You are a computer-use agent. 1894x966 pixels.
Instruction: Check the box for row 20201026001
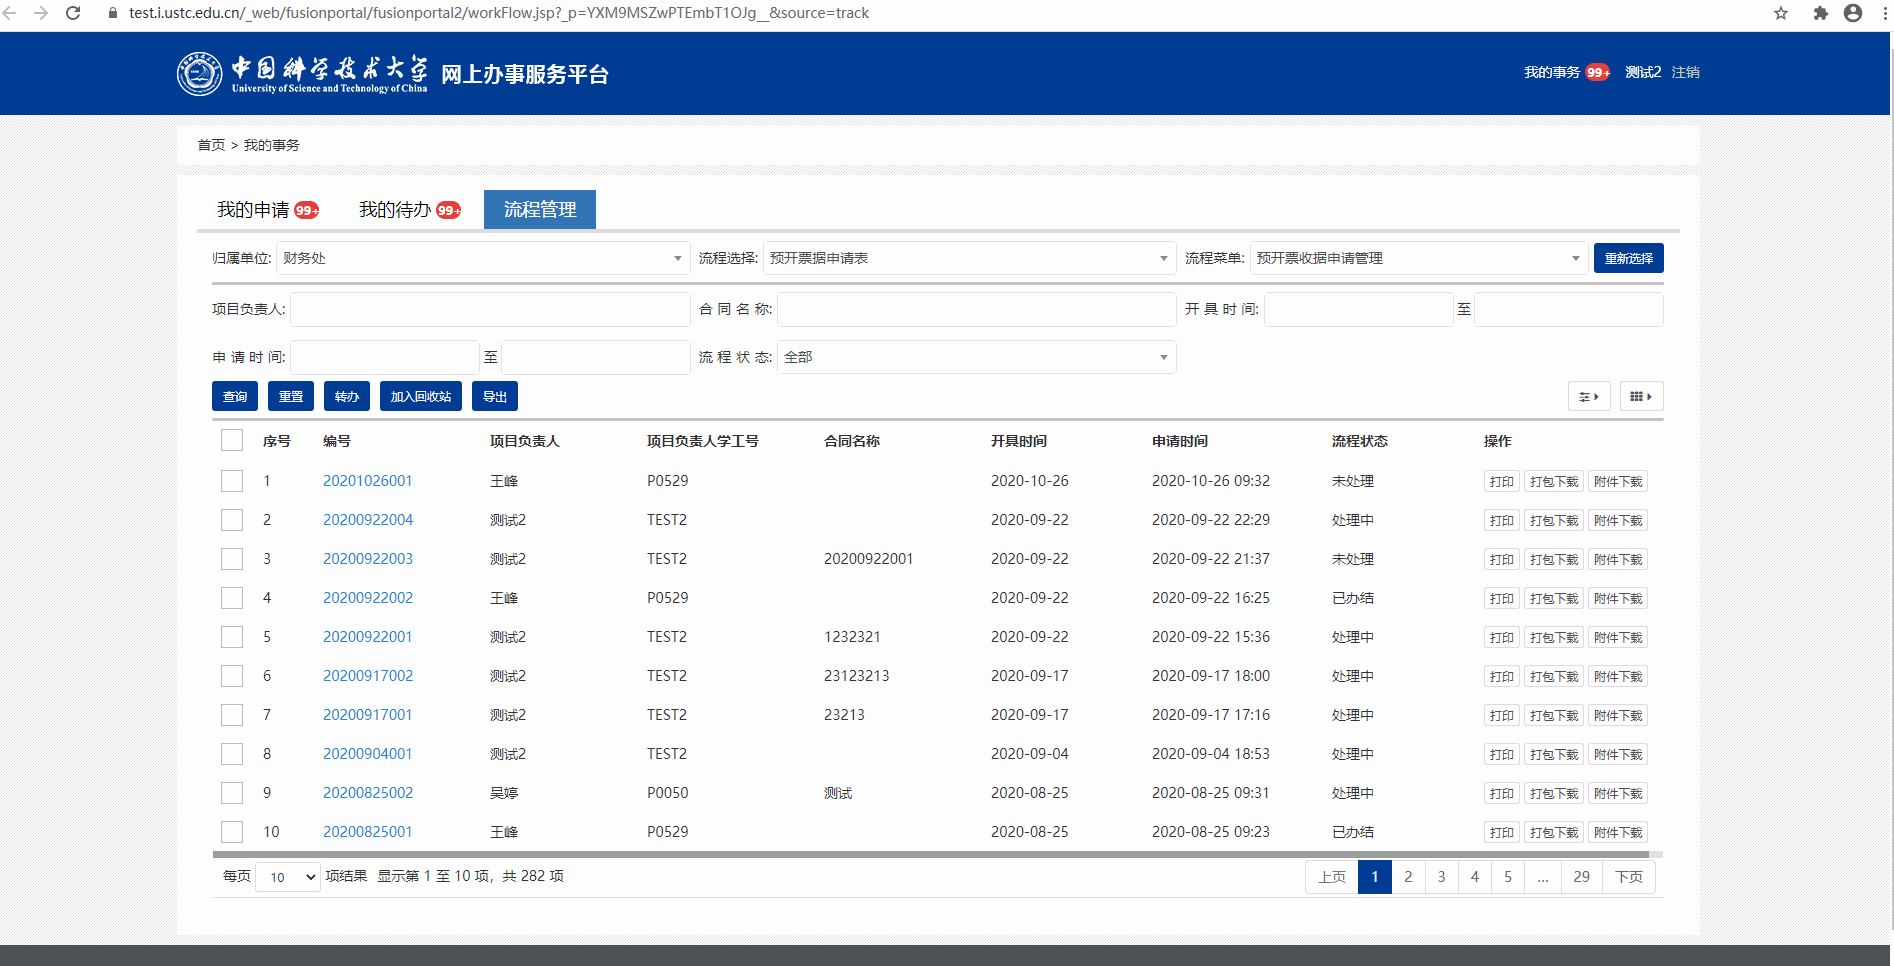coord(232,481)
